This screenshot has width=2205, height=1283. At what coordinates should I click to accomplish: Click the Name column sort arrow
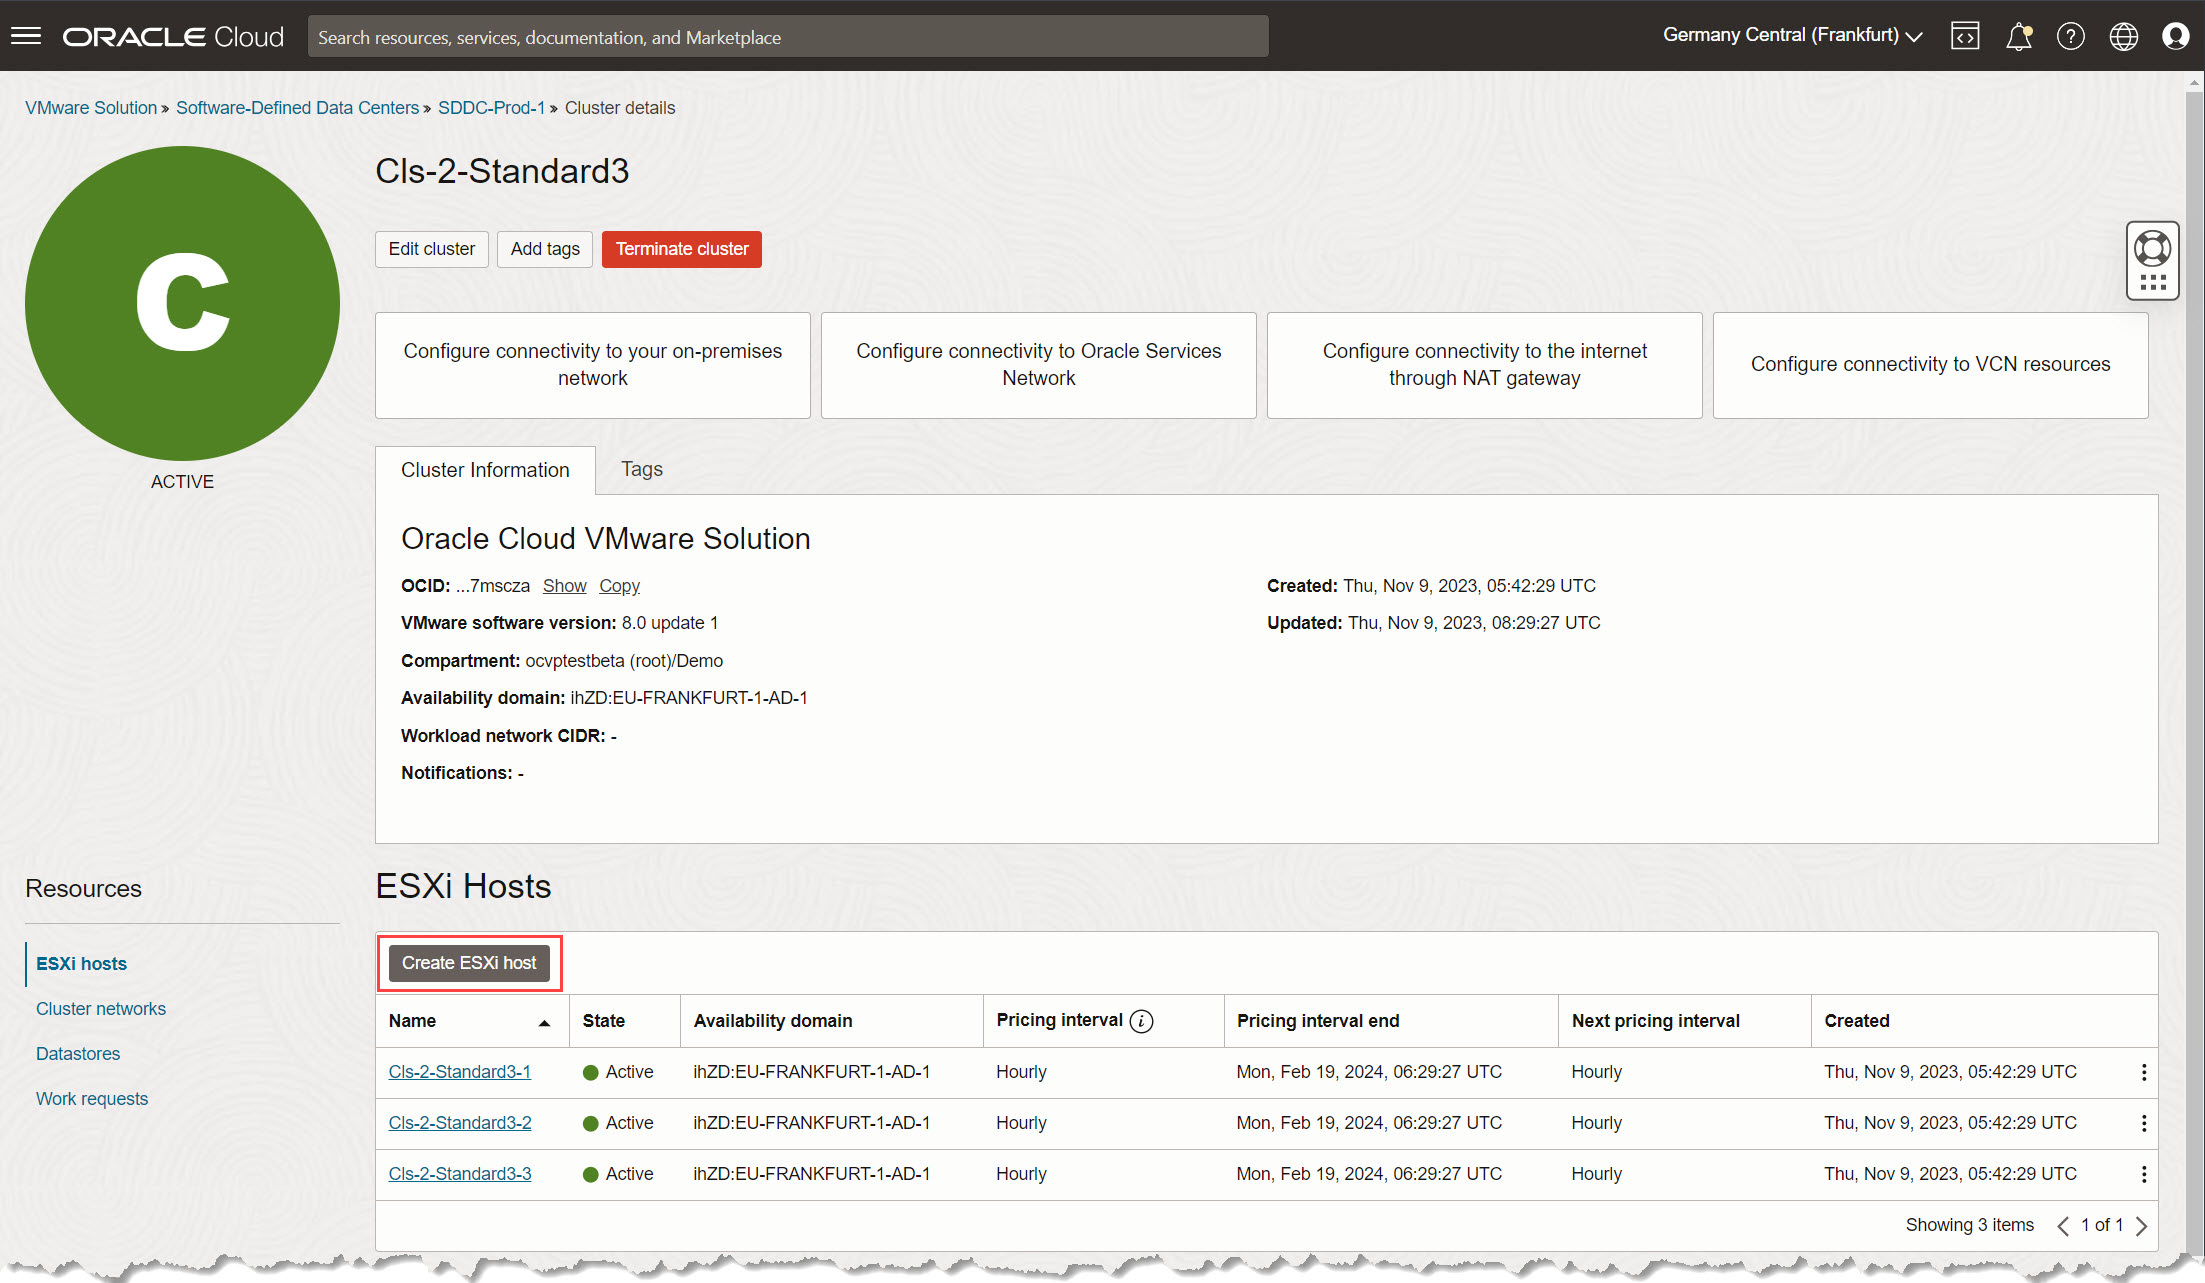pyautogui.click(x=544, y=1022)
